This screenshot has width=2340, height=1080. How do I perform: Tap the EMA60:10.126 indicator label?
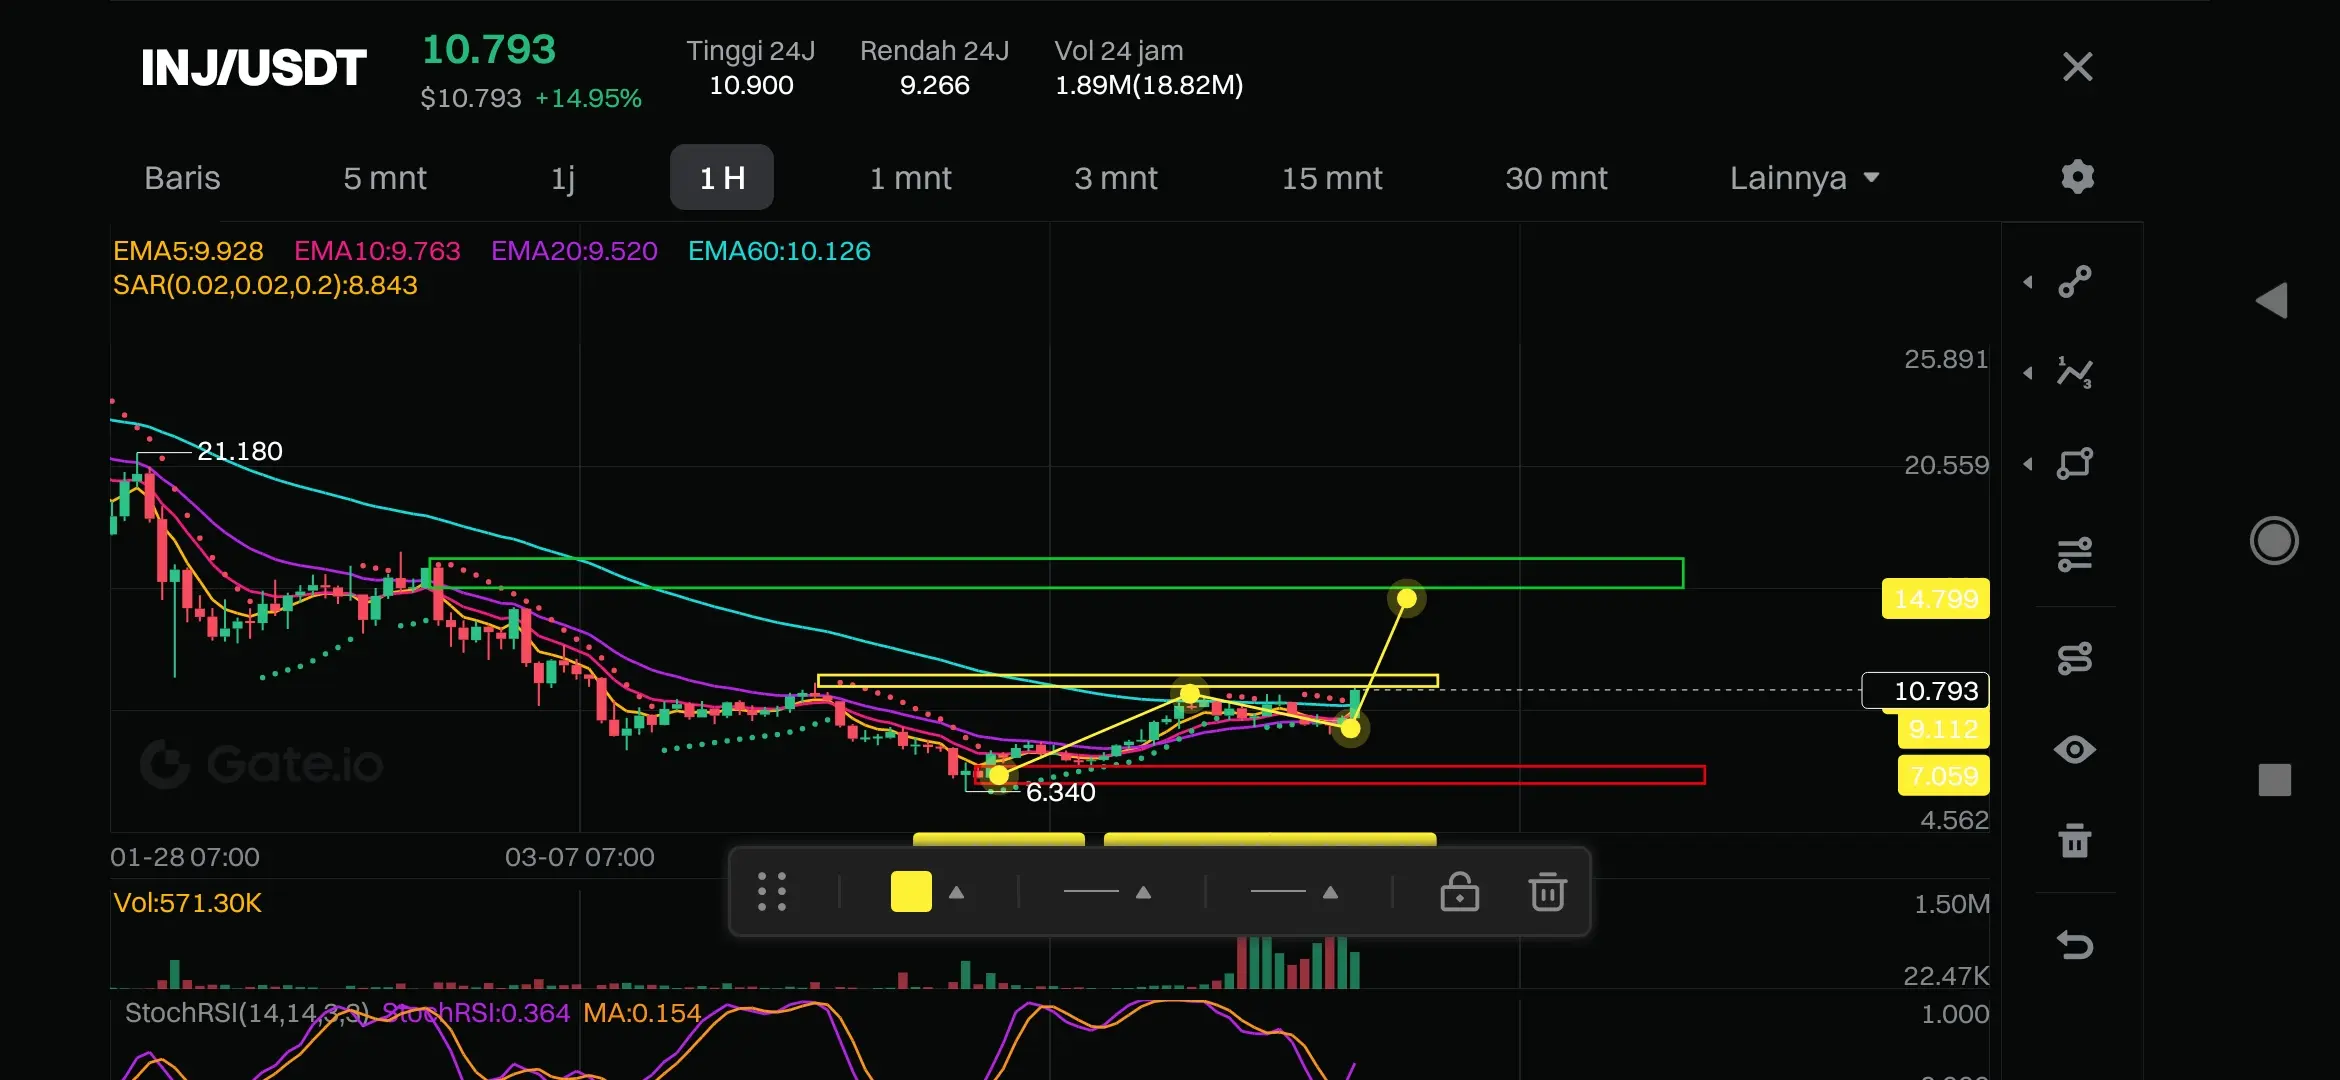[779, 251]
